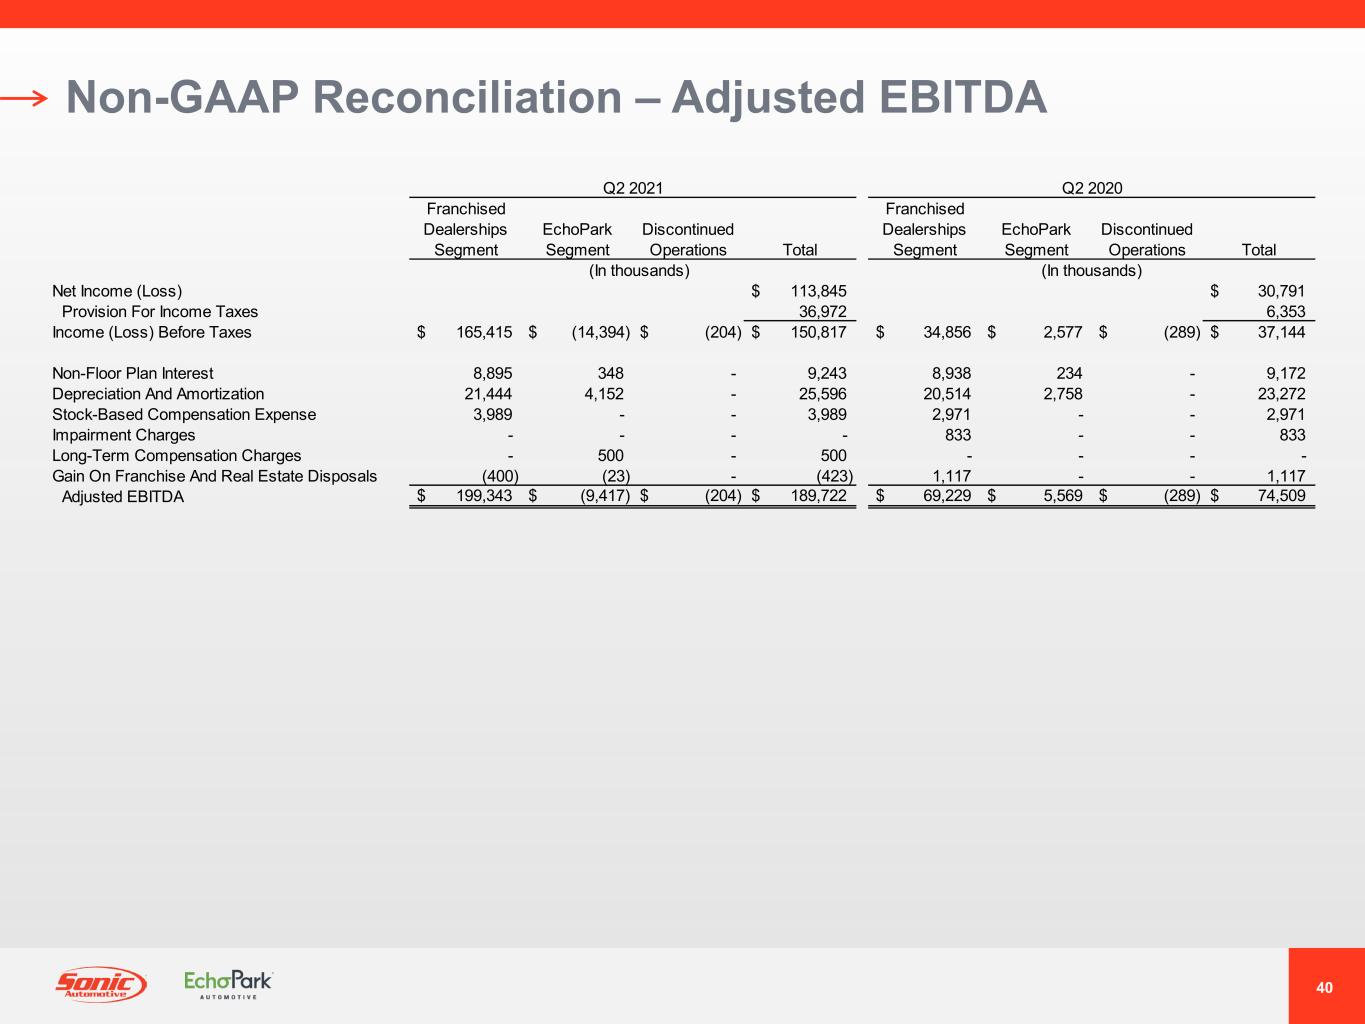1365x1024 pixels.
Task: Click the Q2 2021 column group header
Action: pos(632,187)
